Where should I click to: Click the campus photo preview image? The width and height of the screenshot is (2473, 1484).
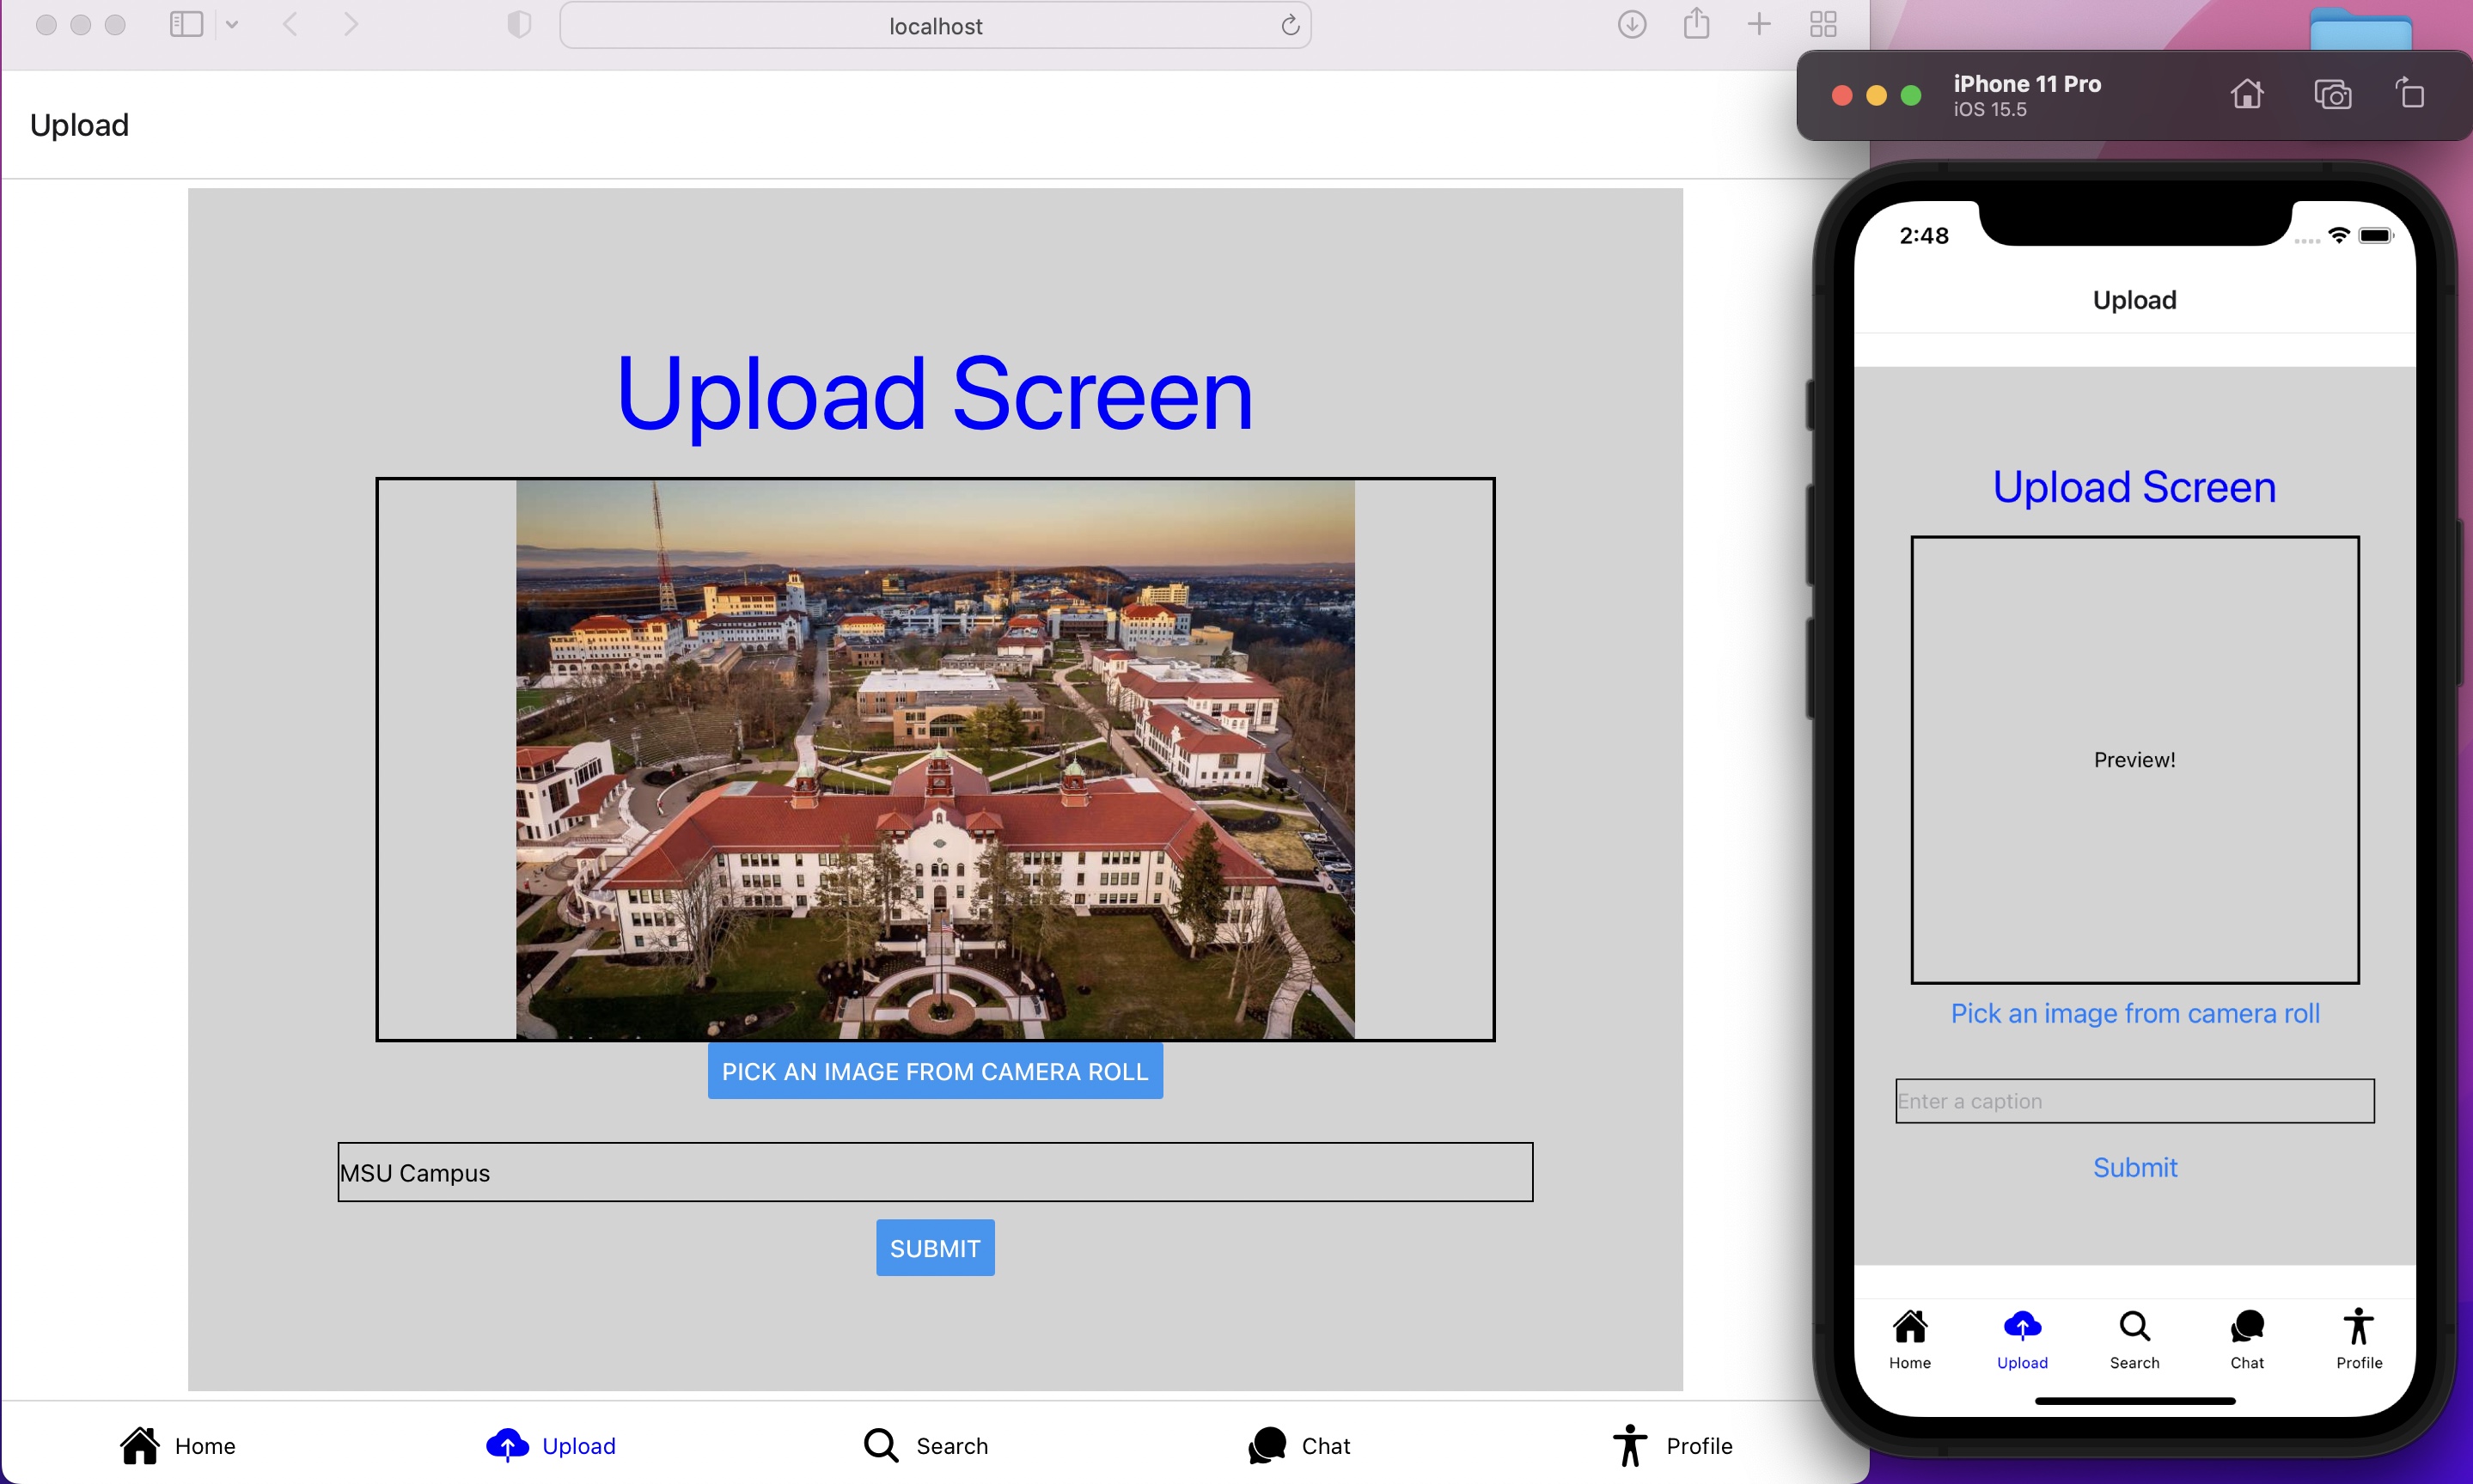[x=935, y=760]
